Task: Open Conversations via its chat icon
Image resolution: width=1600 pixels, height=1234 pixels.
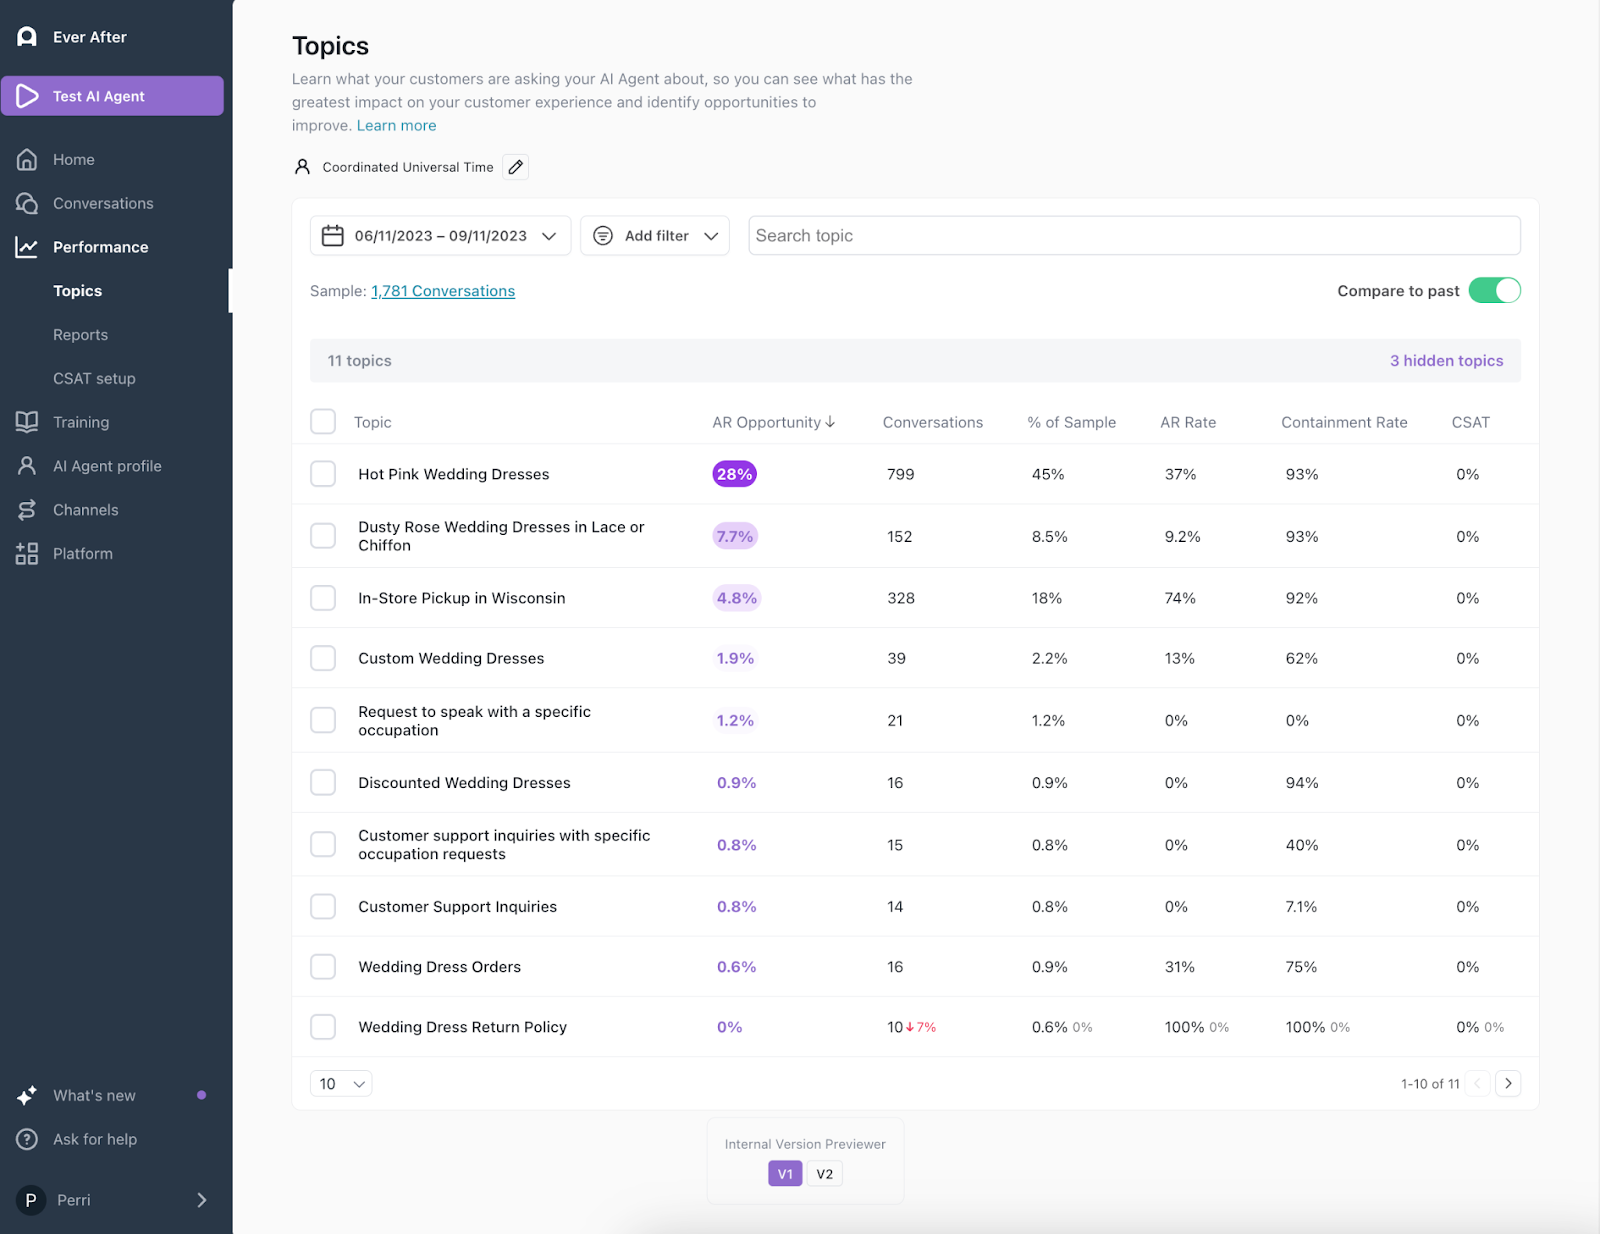Action: pyautogui.click(x=27, y=203)
